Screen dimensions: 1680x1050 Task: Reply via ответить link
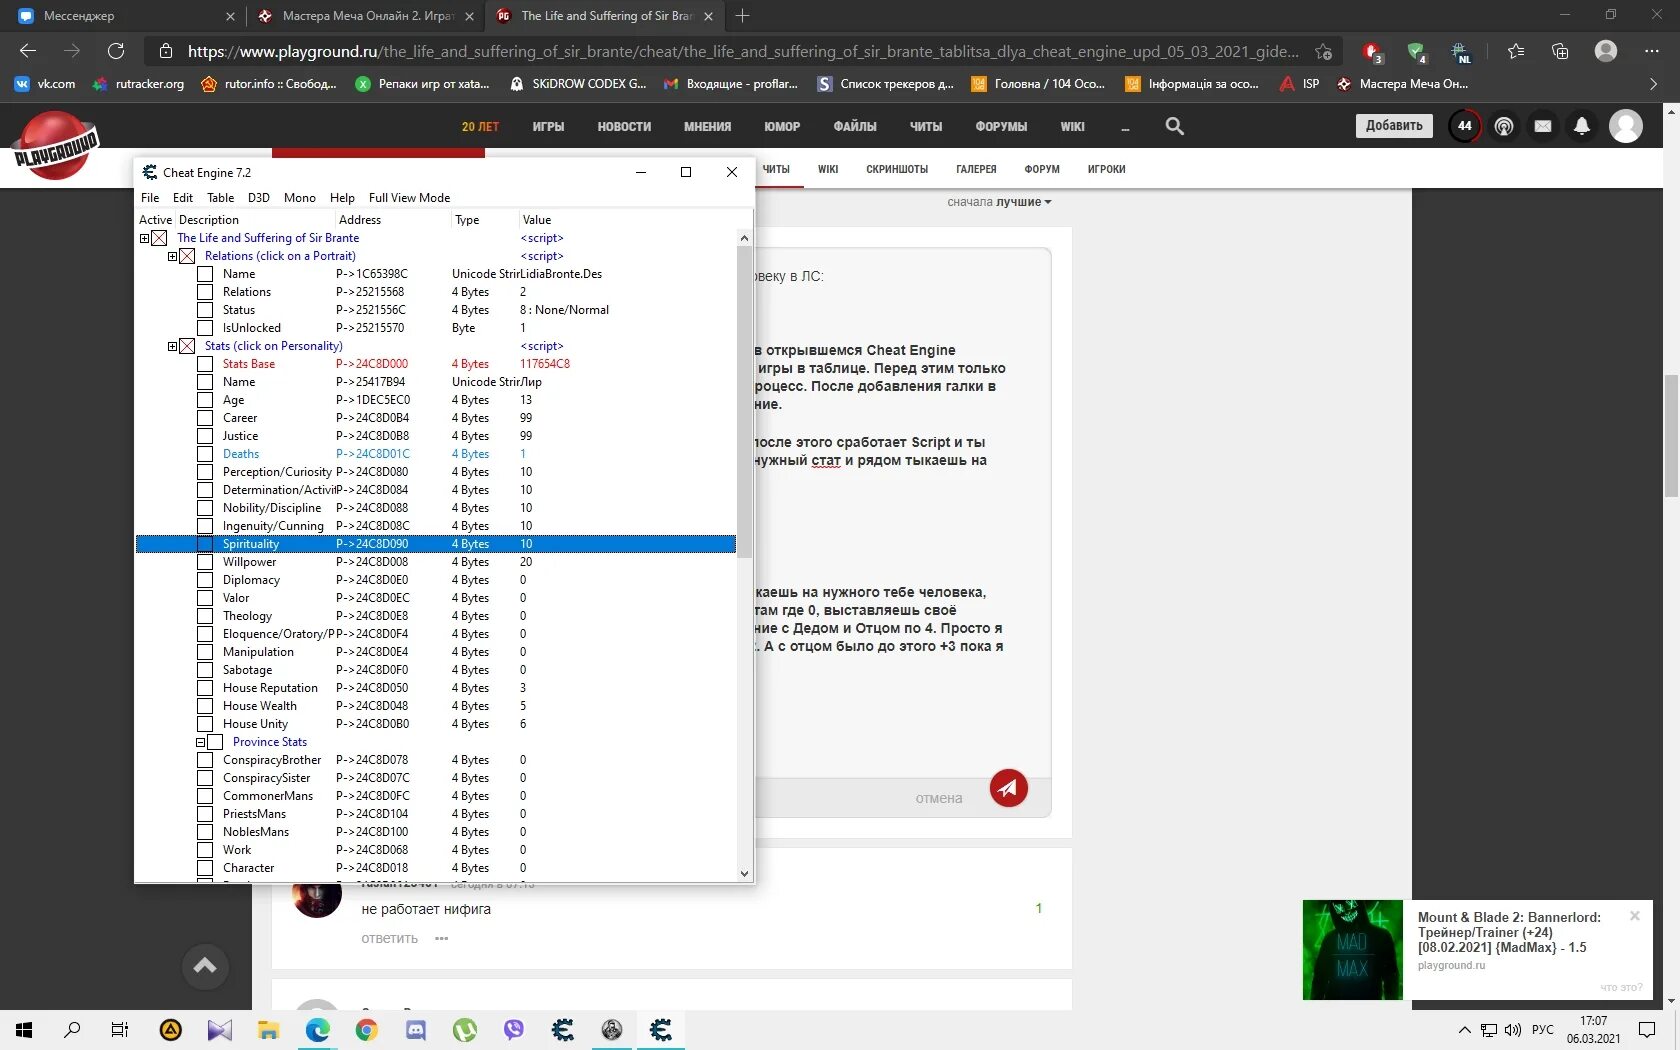click(389, 938)
